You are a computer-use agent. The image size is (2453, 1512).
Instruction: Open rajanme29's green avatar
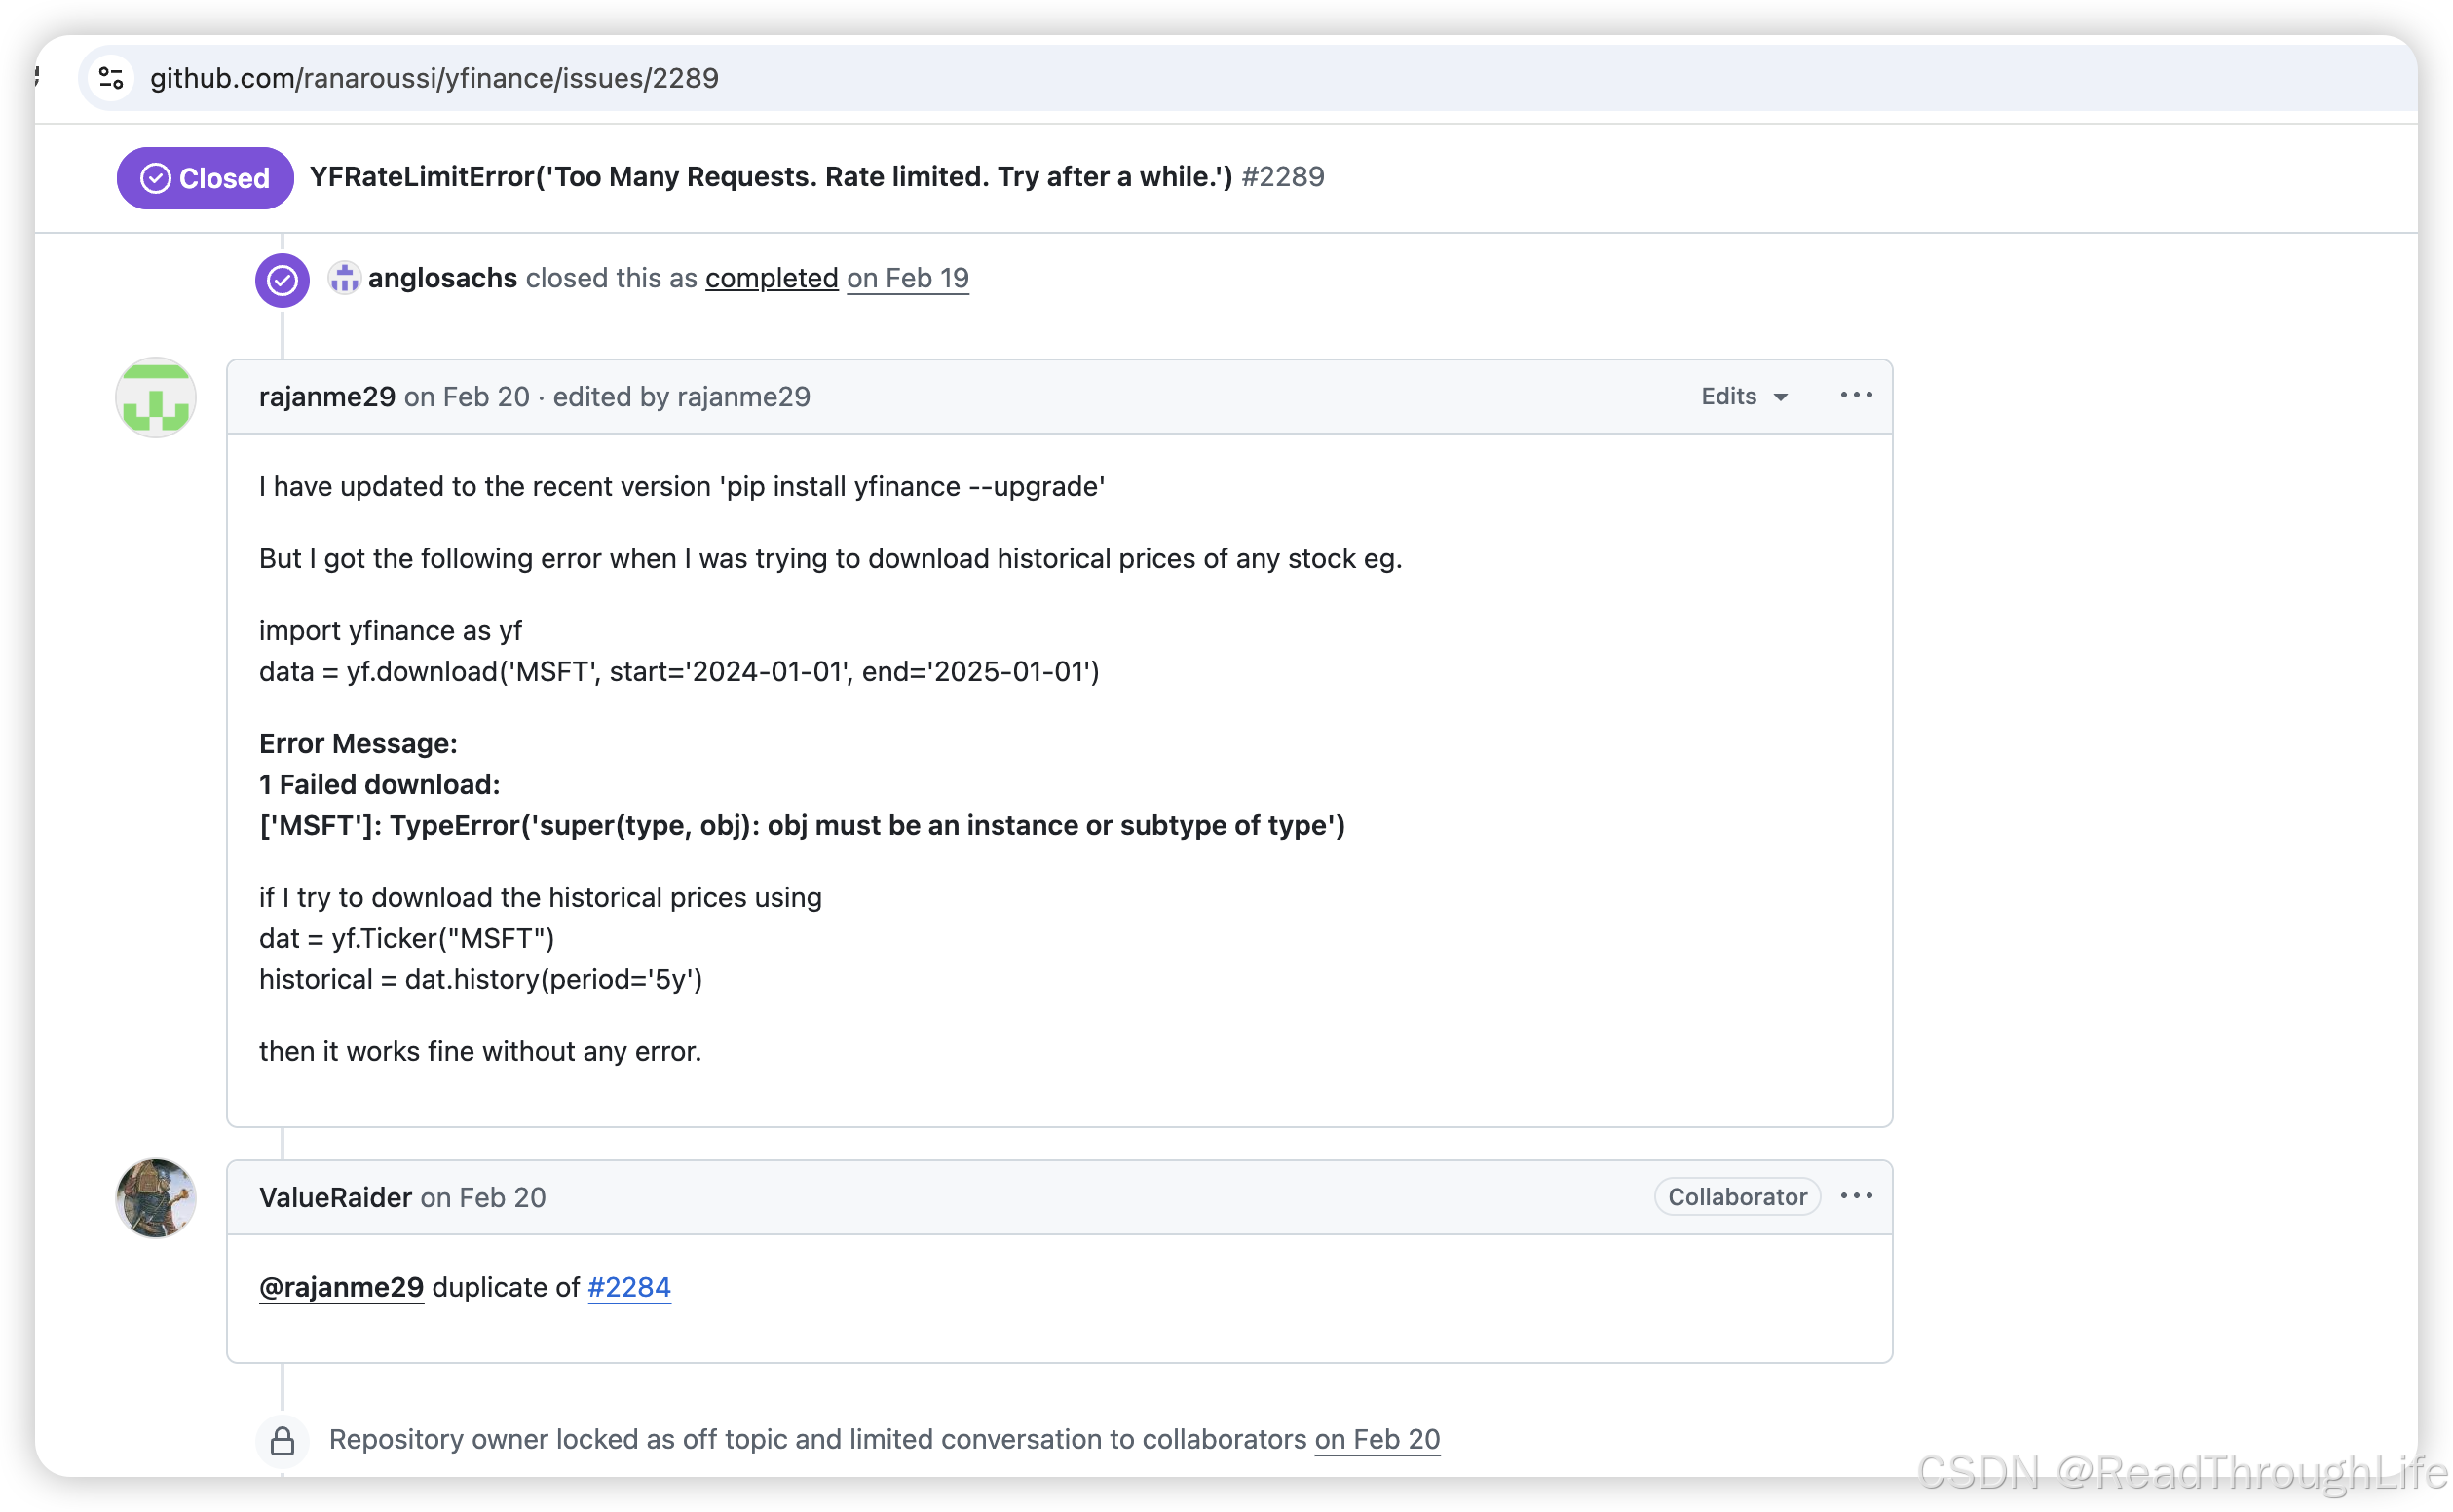(x=156, y=398)
